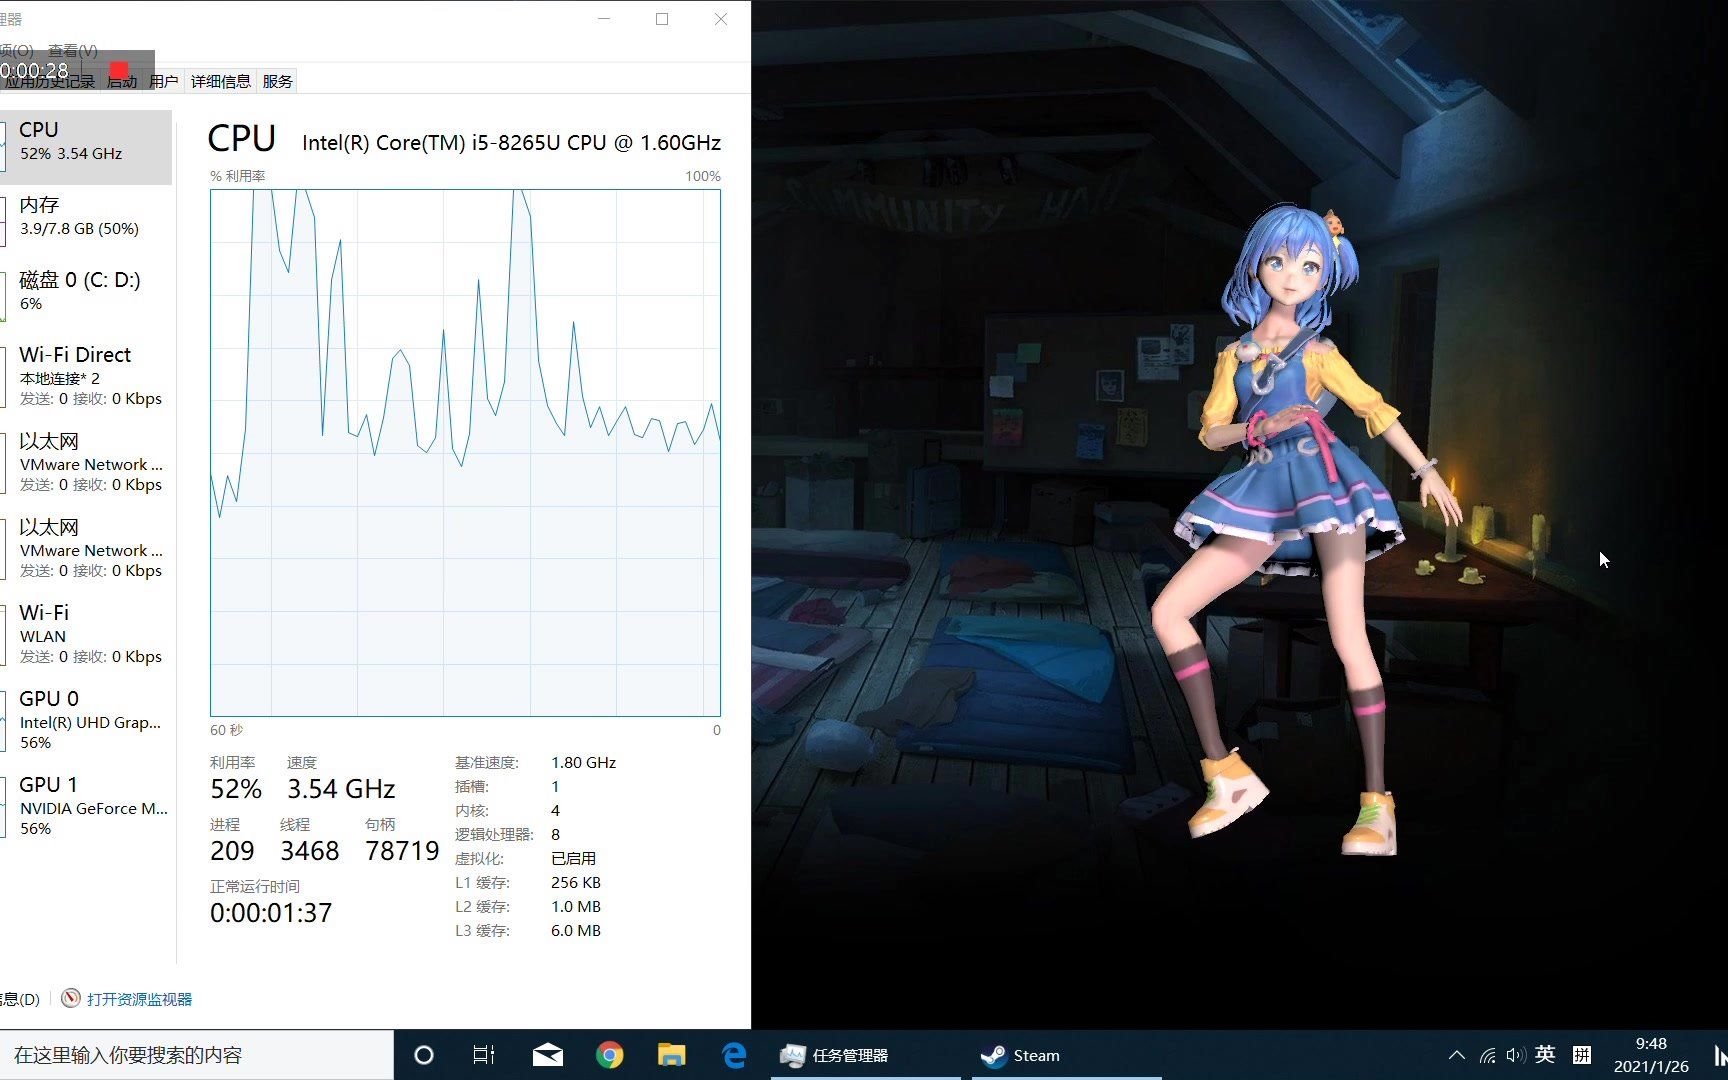
Task: Select the 内存 memory item in sidebar
Action: tap(86, 216)
